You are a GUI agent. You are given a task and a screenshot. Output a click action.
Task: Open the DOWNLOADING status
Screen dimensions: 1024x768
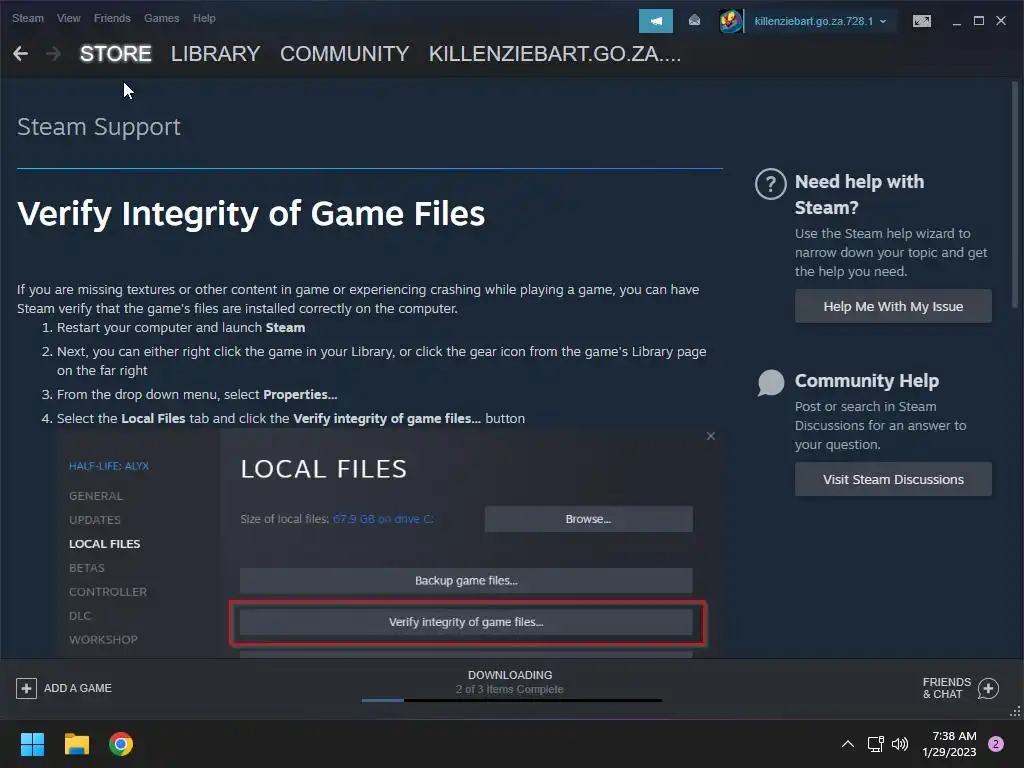point(510,675)
